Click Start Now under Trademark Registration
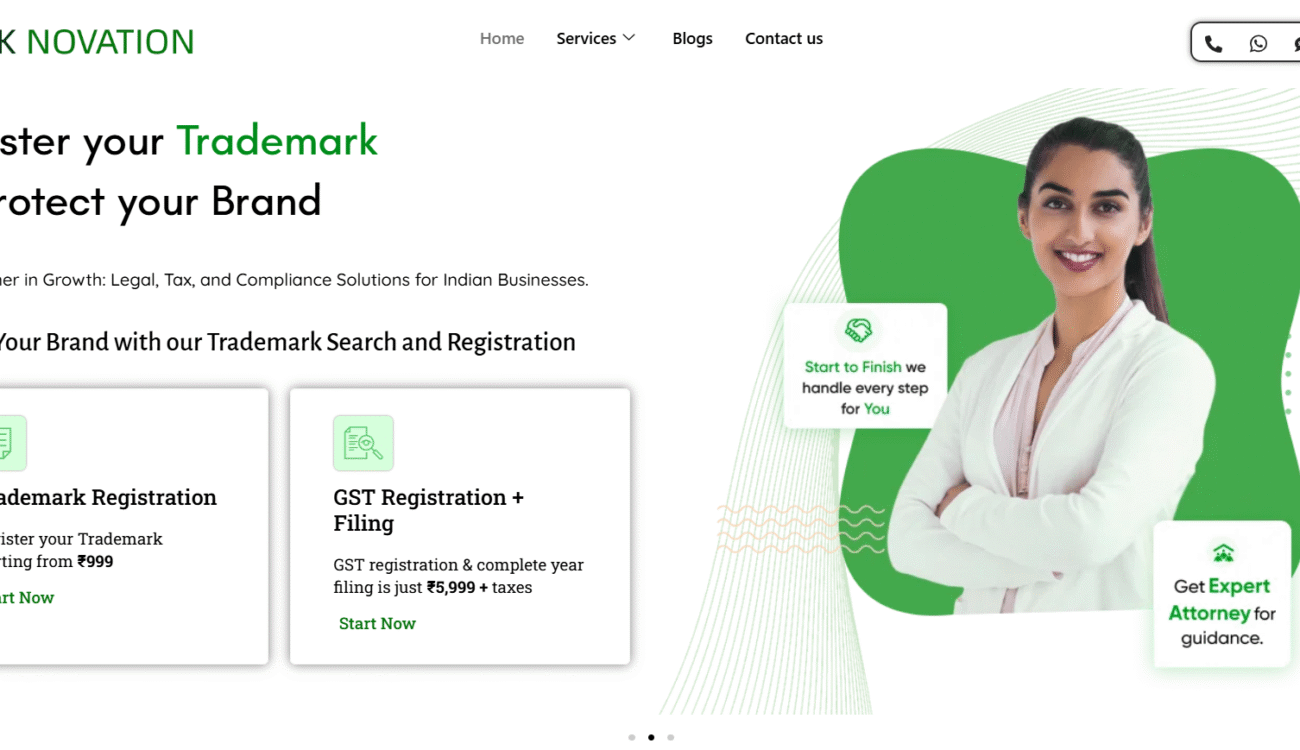The height and width of the screenshot is (750, 1300). click(x=27, y=597)
